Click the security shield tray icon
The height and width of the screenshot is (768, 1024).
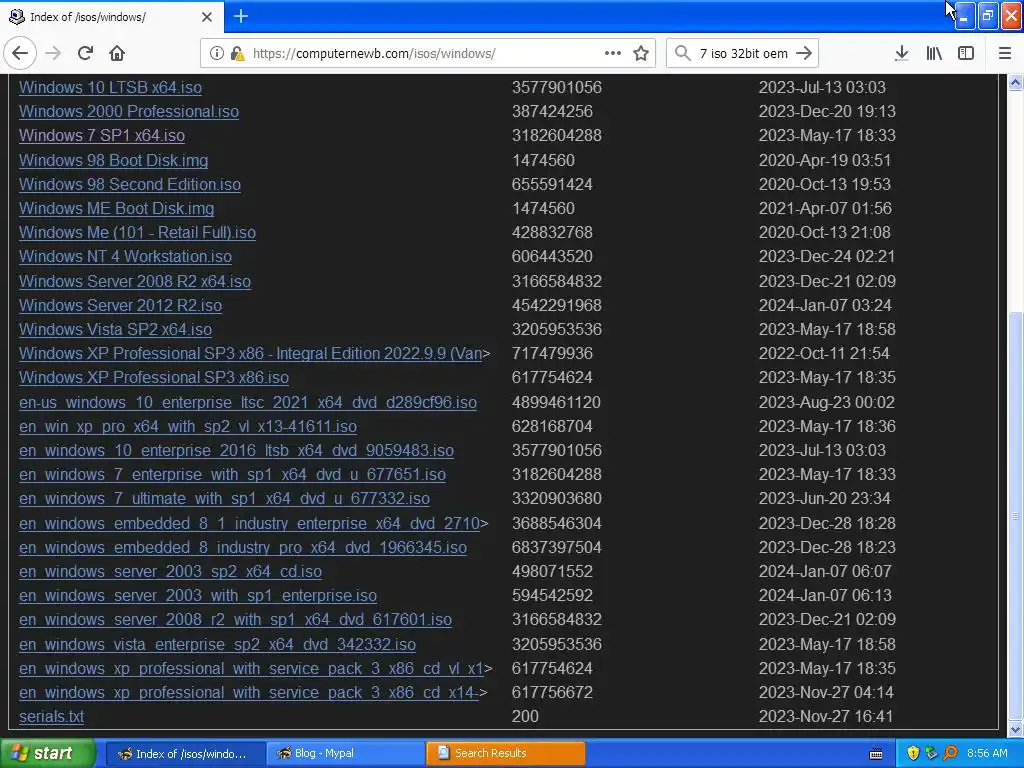pyautogui.click(x=913, y=754)
